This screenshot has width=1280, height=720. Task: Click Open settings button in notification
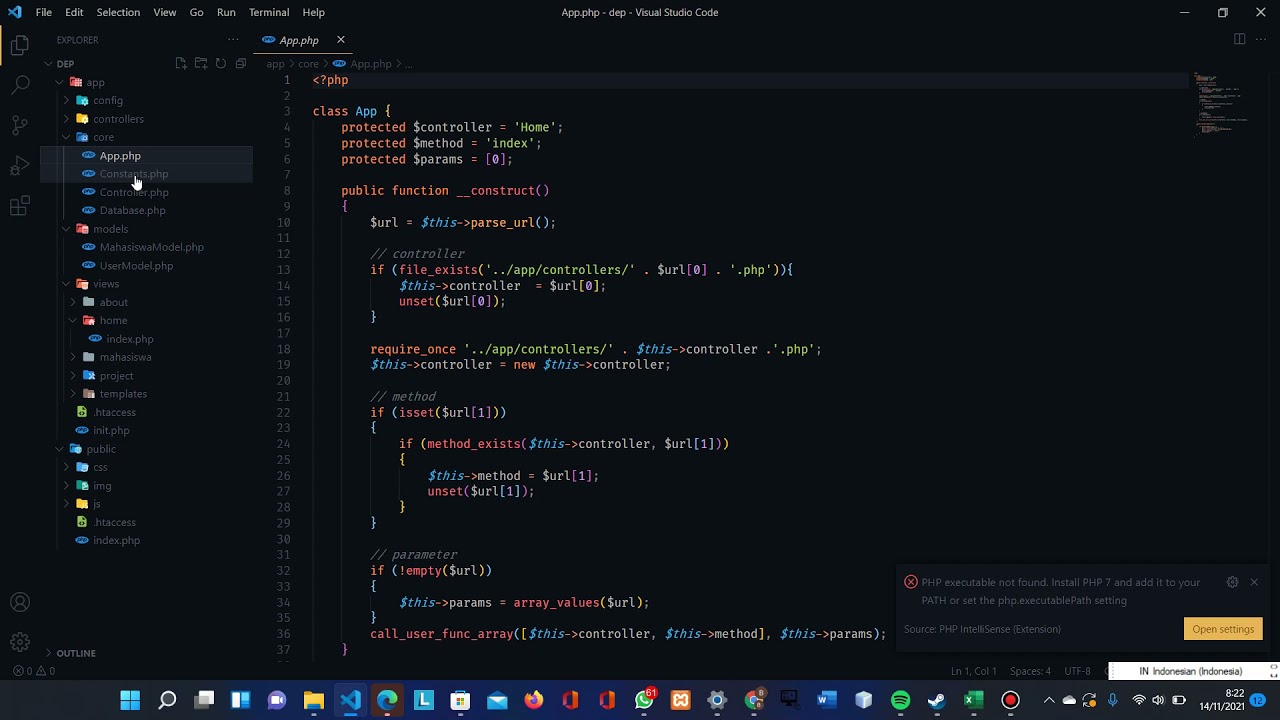point(1223,629)
